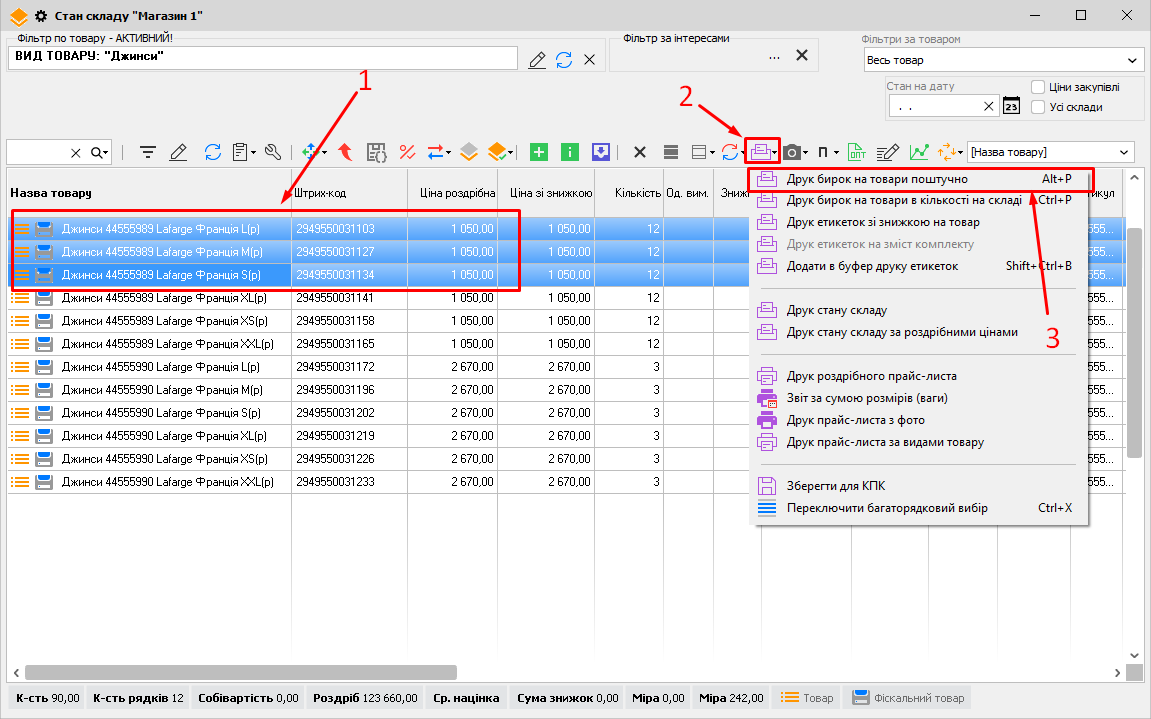The height and width of the screenshot is (719, 1151).
Task: Choose 'Друк прайс-листа з фото' menu item
Action: point(855,420)
